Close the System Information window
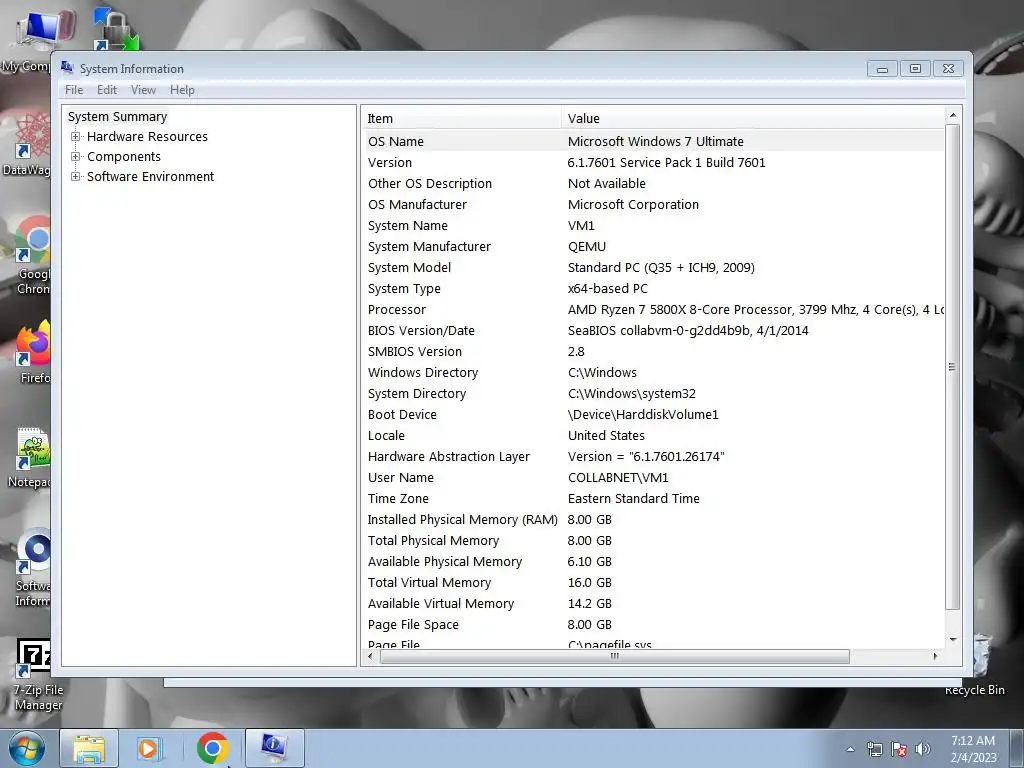 948,69
